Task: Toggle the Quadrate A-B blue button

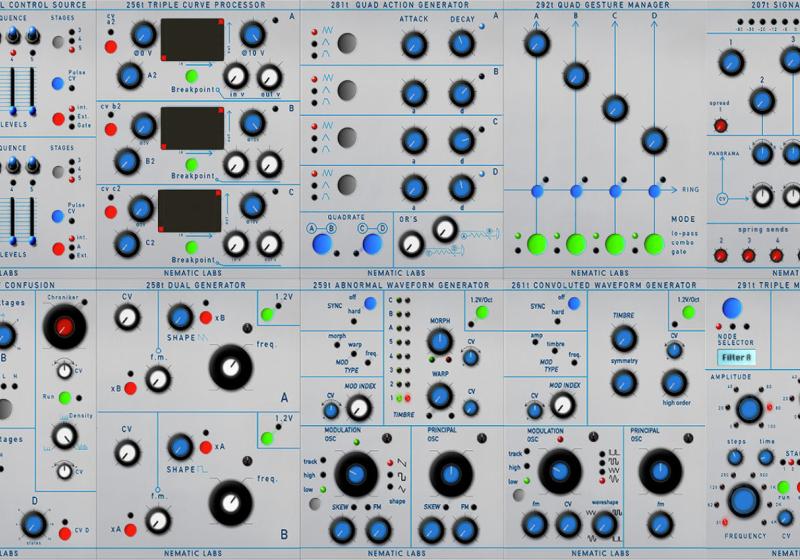Action: click(322, 244)
